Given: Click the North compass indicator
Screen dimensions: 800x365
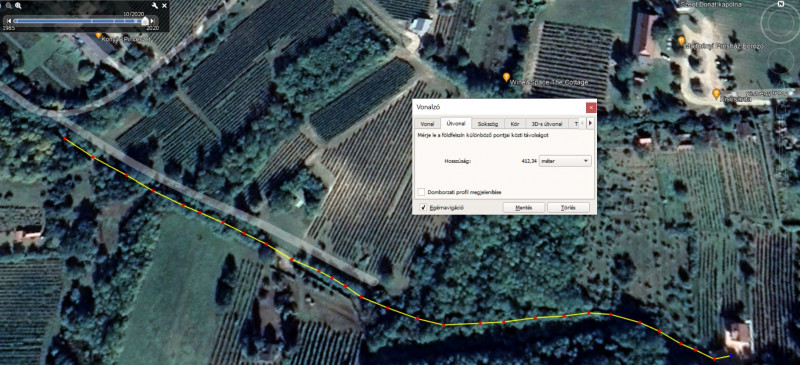Looking at the screenshot, I should [x=781, y=4].
